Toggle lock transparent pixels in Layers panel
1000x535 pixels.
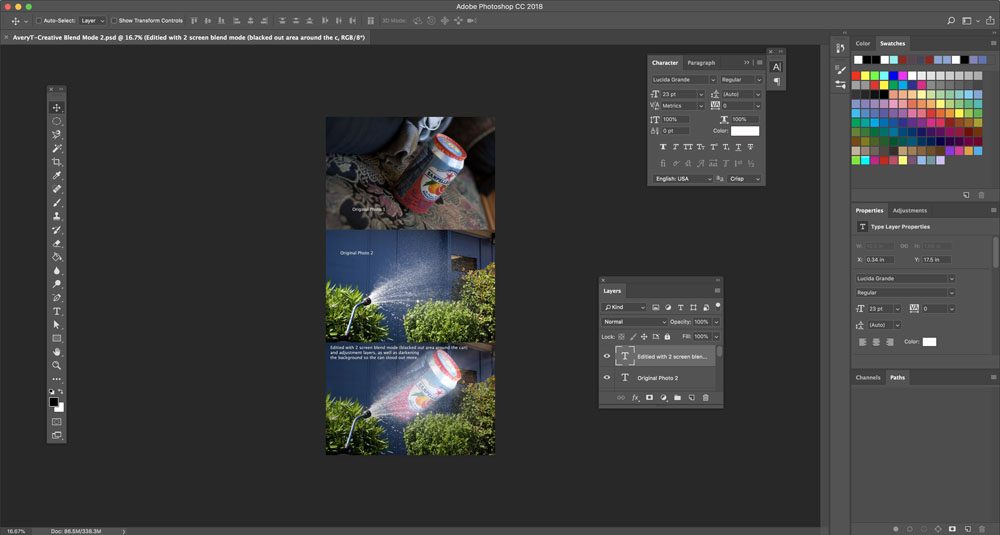621,337
